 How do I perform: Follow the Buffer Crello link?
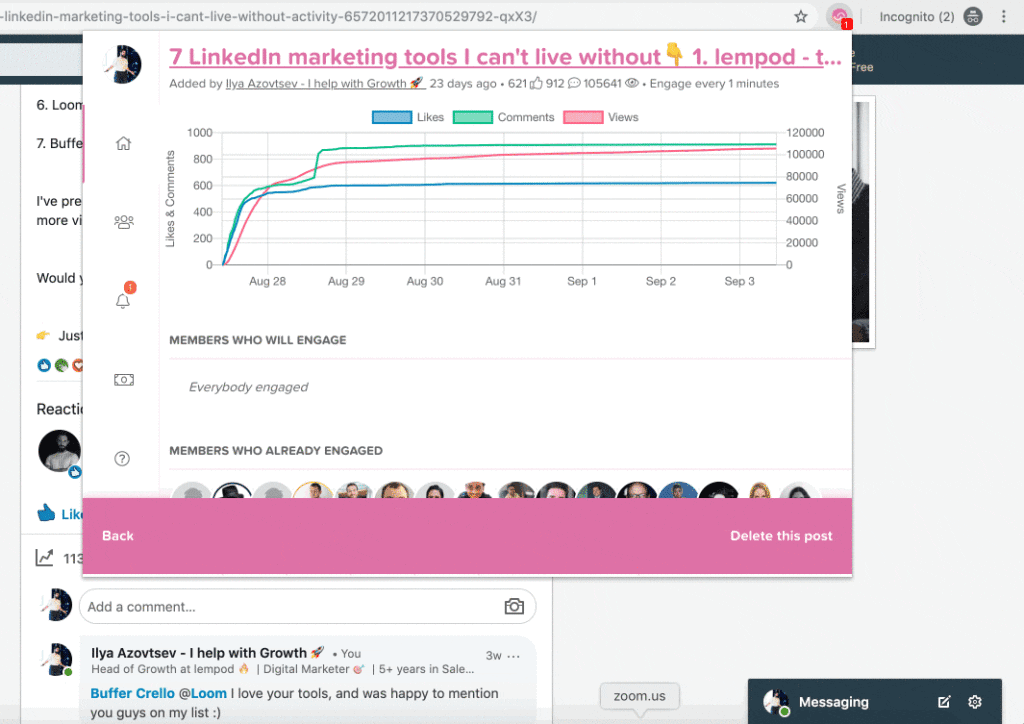133,693
